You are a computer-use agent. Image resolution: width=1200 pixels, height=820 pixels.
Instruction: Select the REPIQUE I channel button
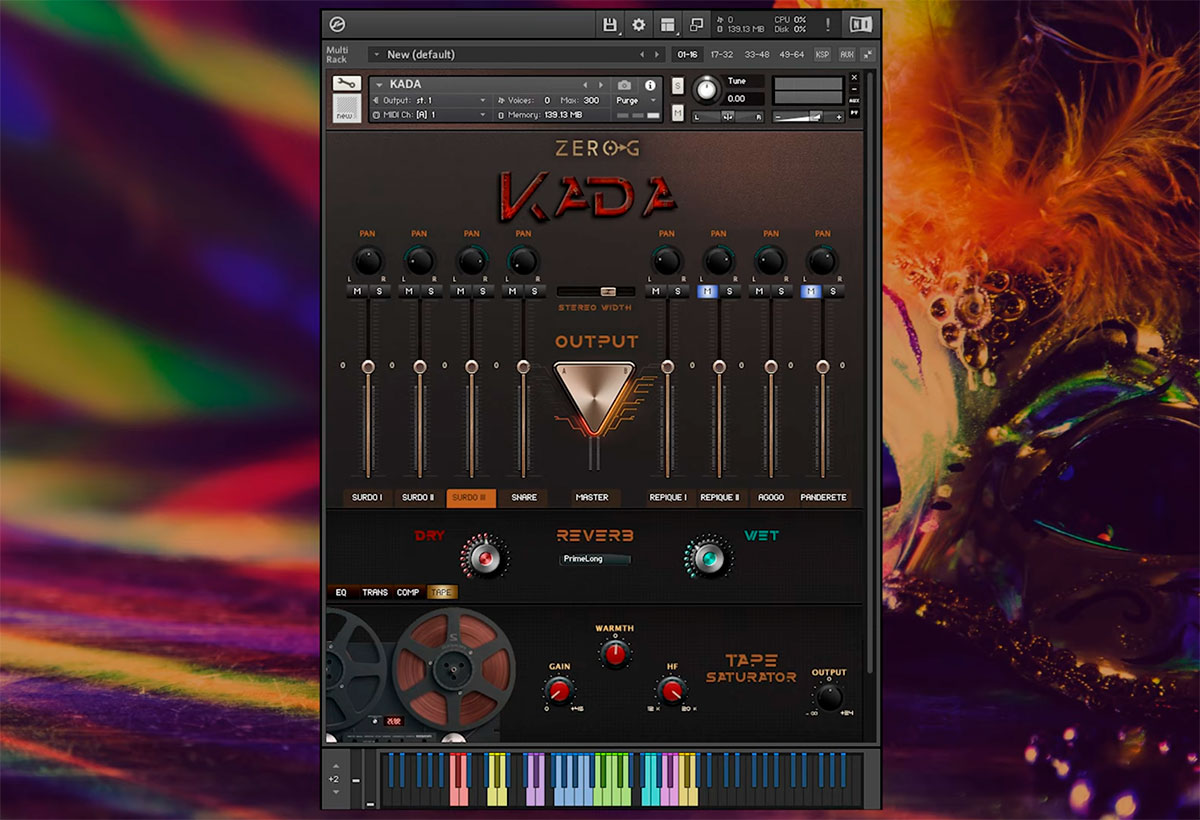pyautogui.click(x=667, y=497)
